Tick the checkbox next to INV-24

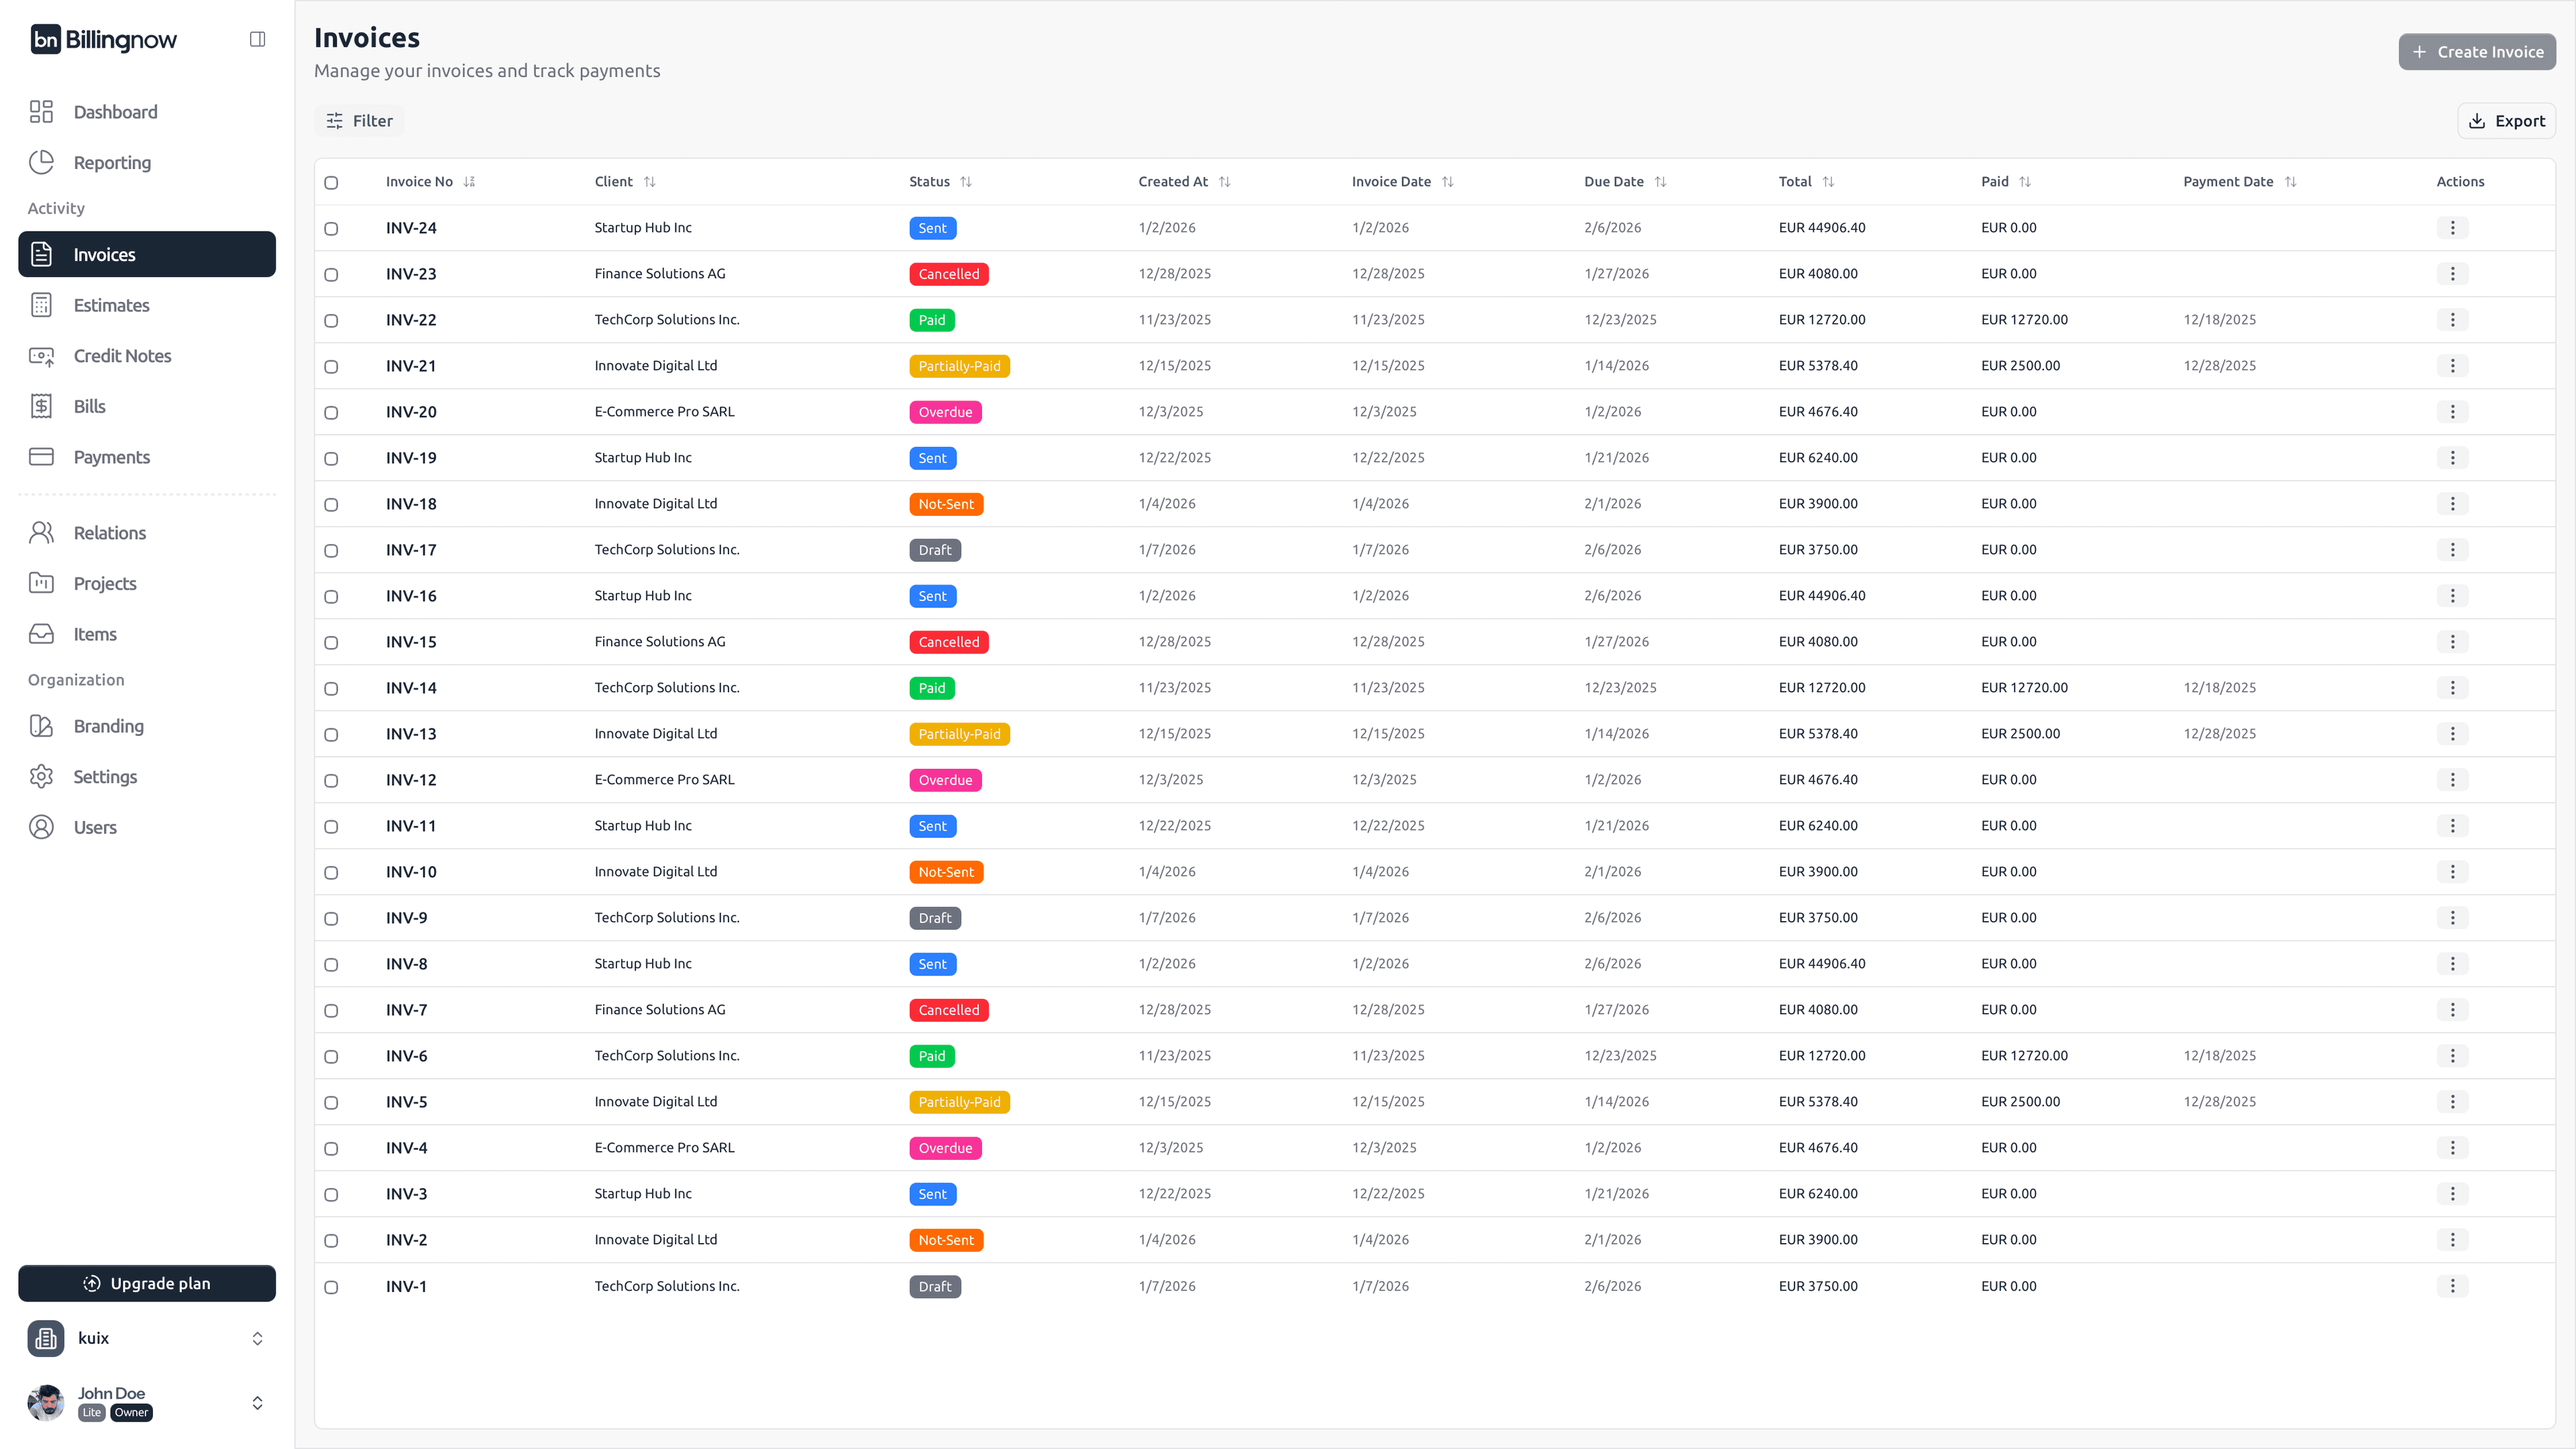coord(332,228)
